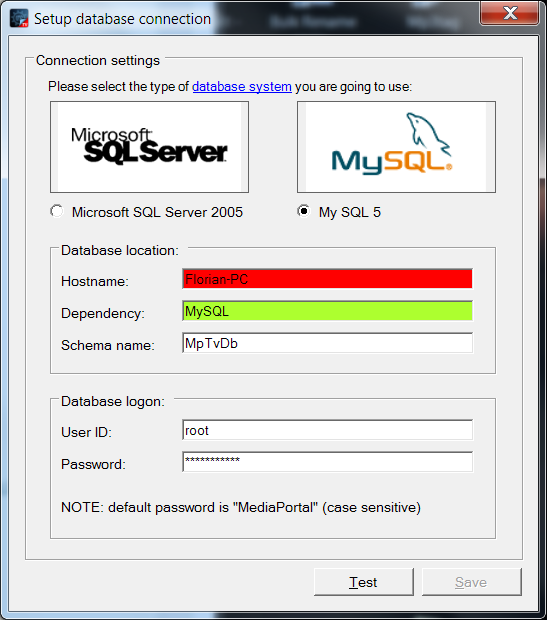Click the Password: label
The image size is (547, 620).
point(93,464)
